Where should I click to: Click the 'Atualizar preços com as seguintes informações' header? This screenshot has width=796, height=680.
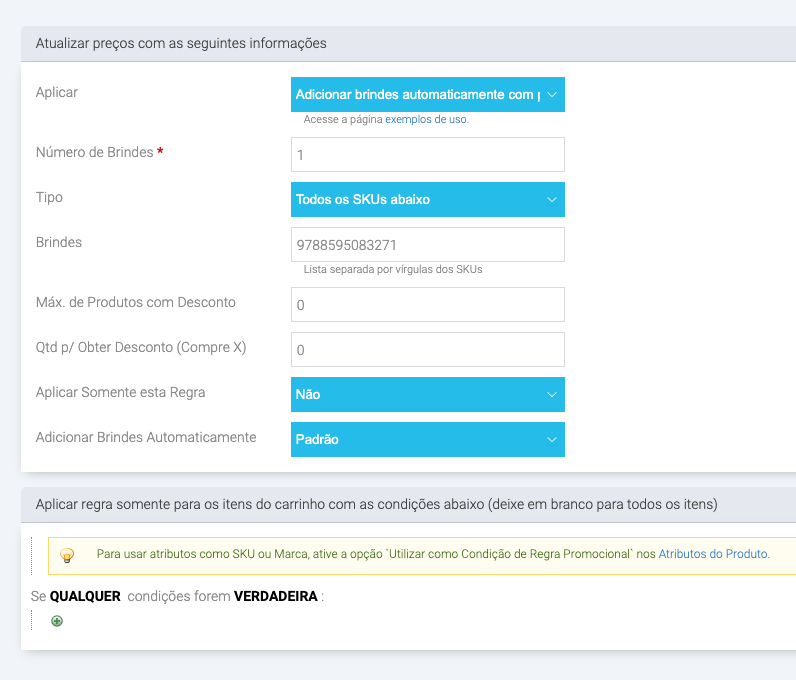click(181, 44)
